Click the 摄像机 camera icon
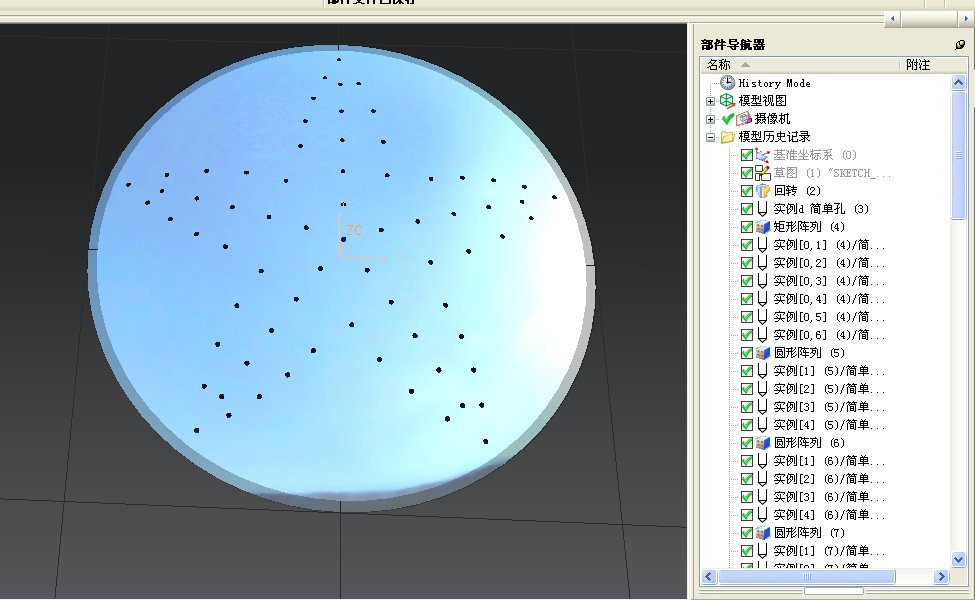 pos(744,118)
